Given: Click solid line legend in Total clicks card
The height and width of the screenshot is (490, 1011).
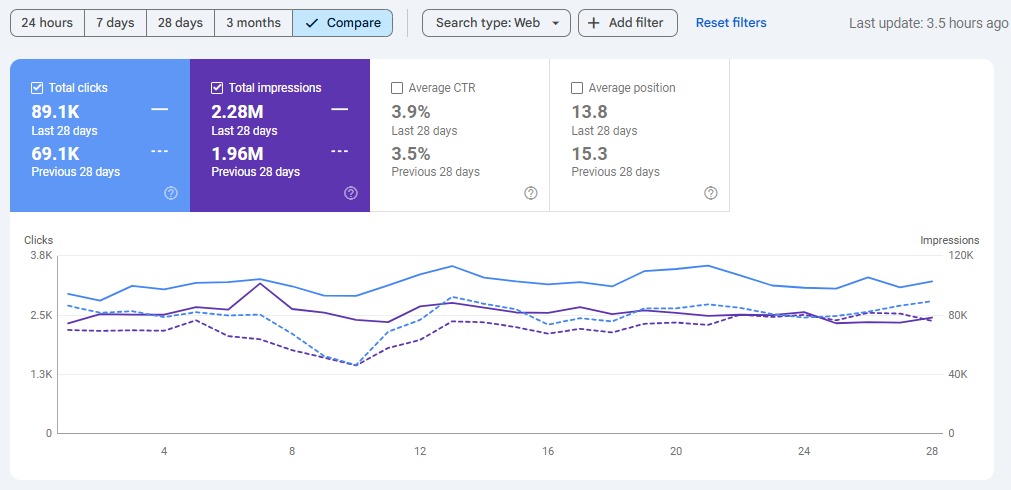Looking at the screenshot, I should coord(159,109).
